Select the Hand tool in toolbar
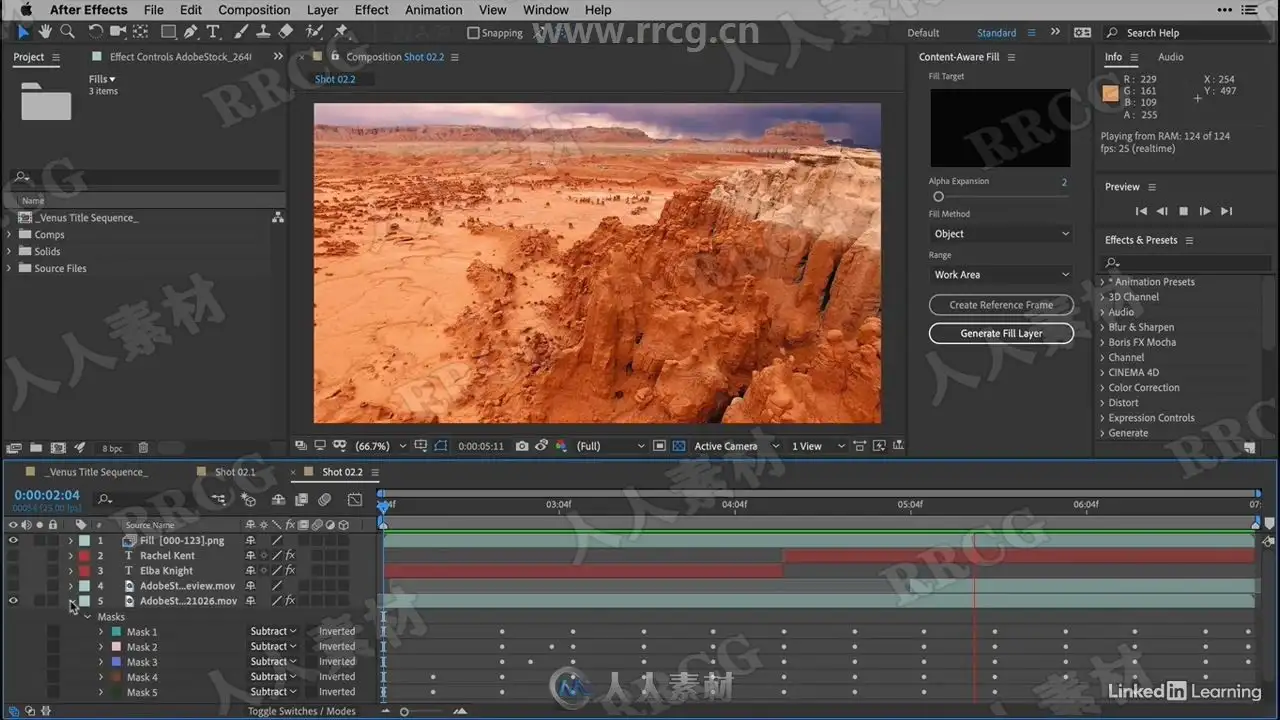The image size is (1280, 720). pos(44,32)
